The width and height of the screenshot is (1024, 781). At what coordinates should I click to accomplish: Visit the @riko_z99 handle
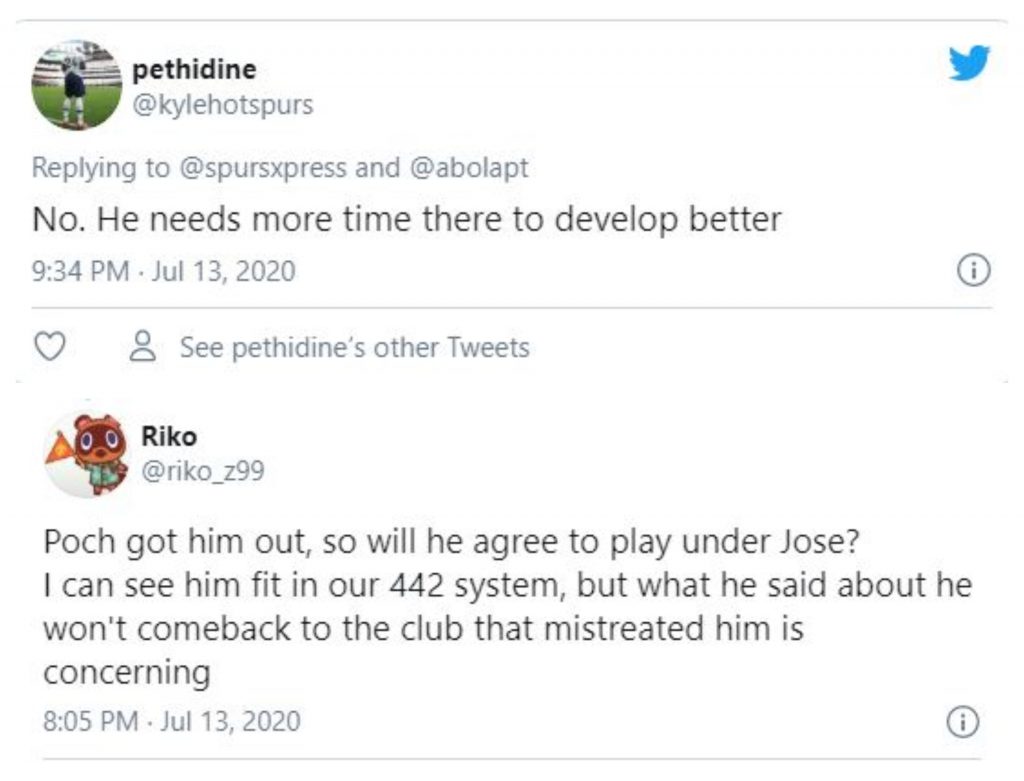coord(203,471)
